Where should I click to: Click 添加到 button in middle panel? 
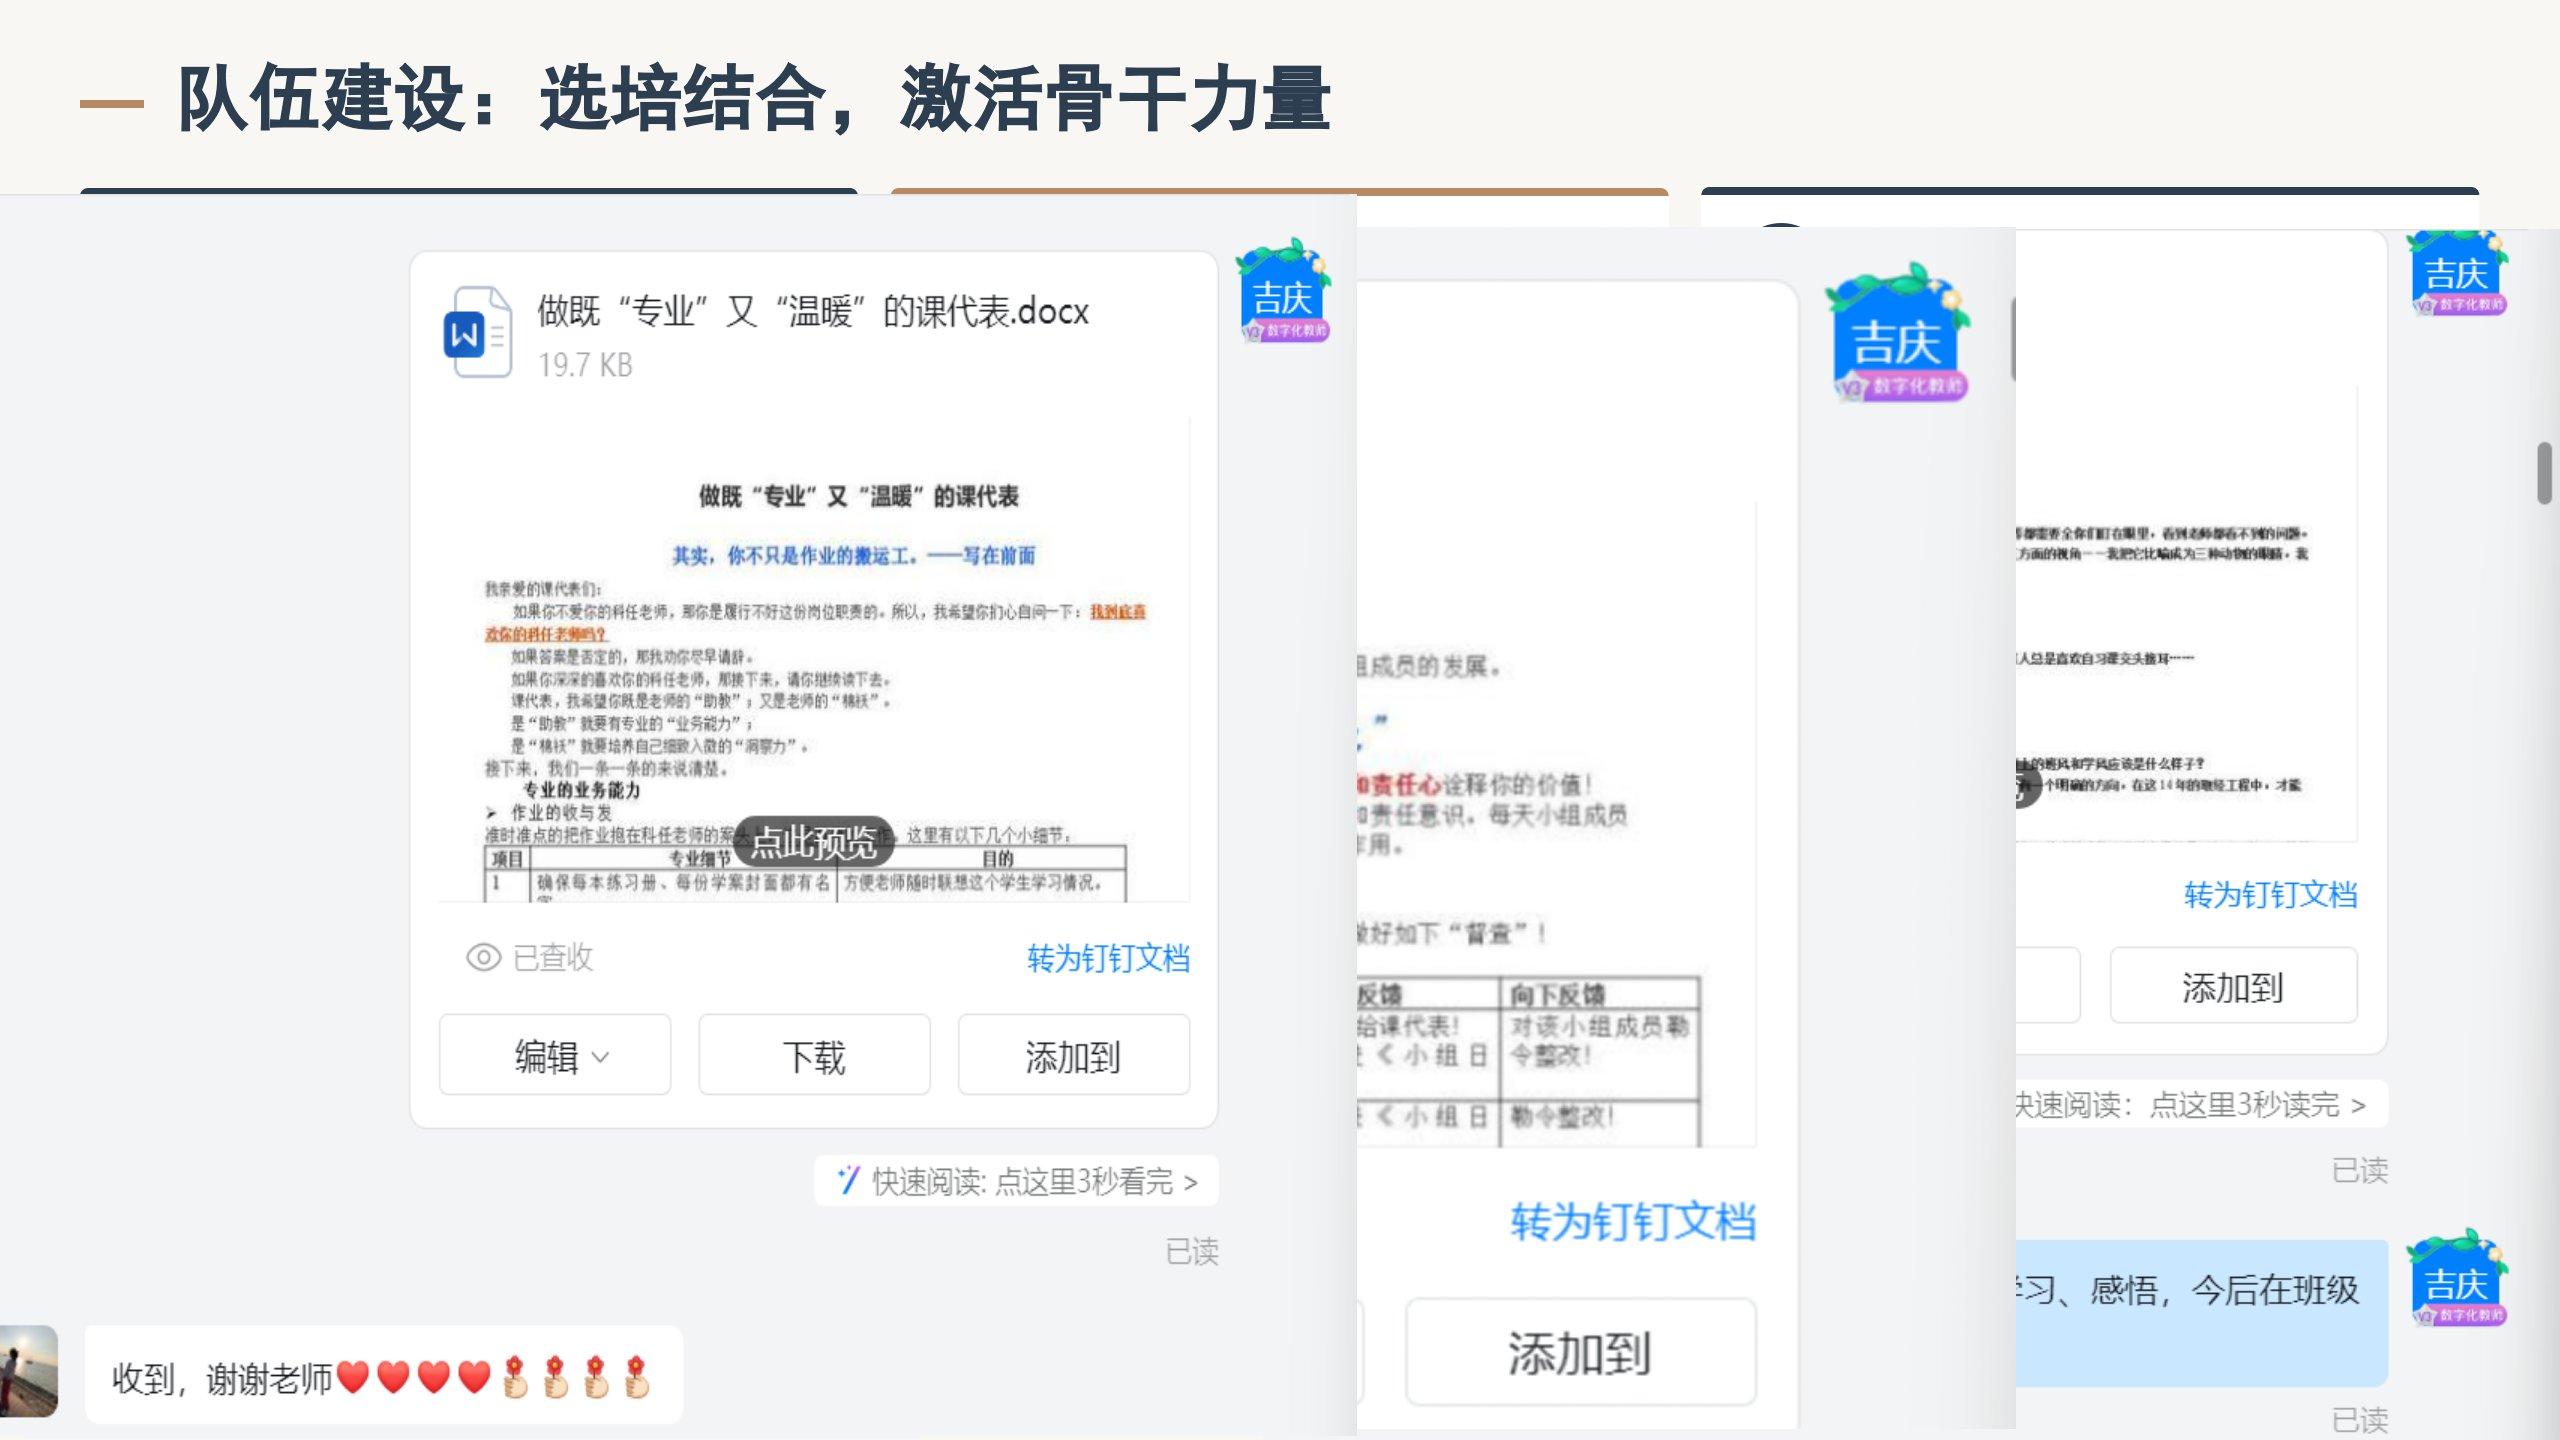pyautogui.click(x=1580, y=1353)
